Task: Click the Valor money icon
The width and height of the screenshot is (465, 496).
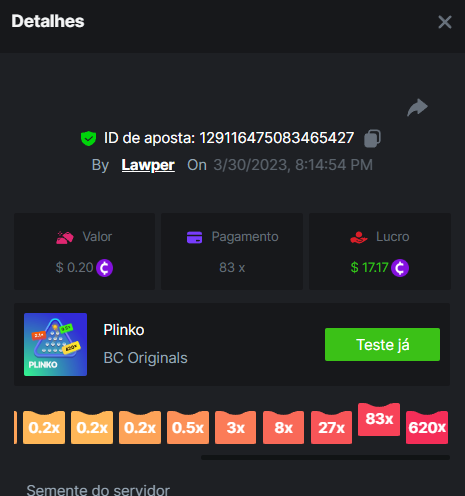Action: (65, 237)
